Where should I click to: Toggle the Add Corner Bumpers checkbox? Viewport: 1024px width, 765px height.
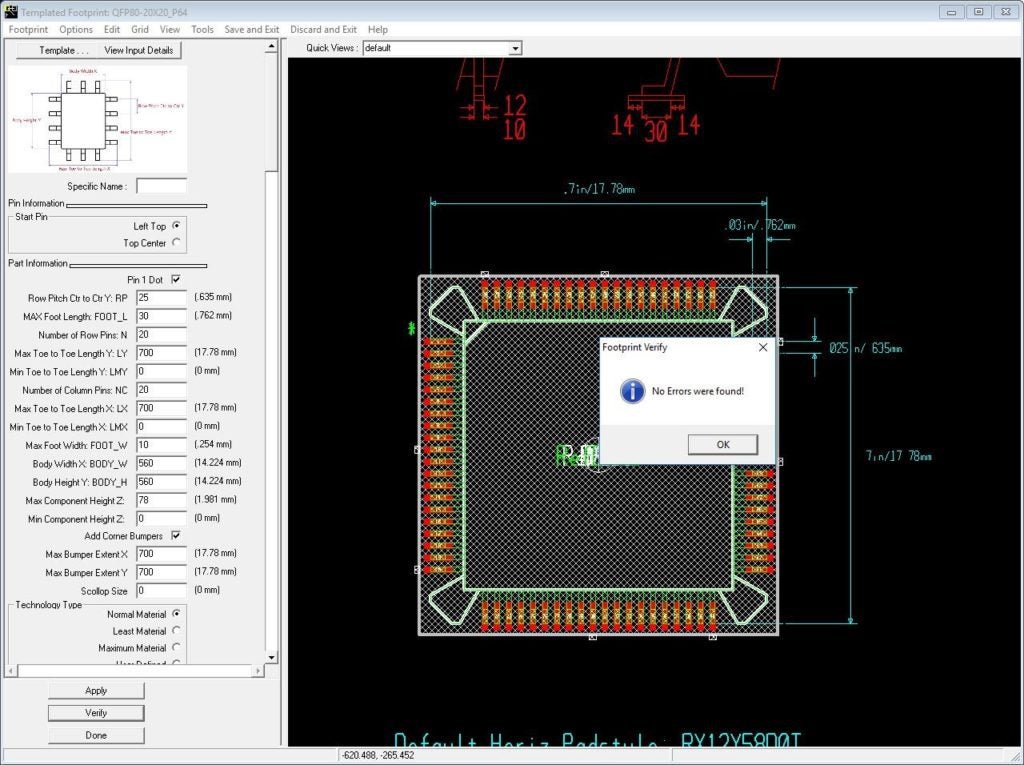tap(176, 536)
